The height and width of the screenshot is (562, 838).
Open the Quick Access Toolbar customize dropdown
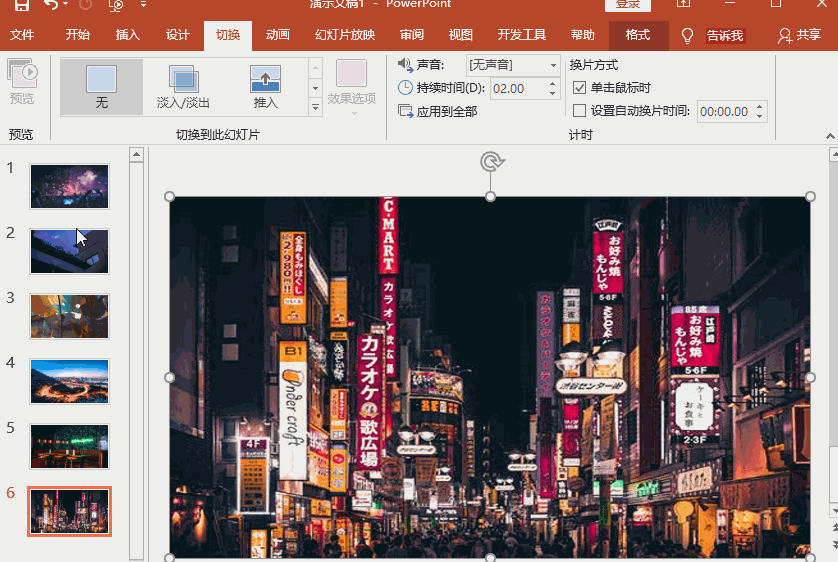click(x=143, y=5)
